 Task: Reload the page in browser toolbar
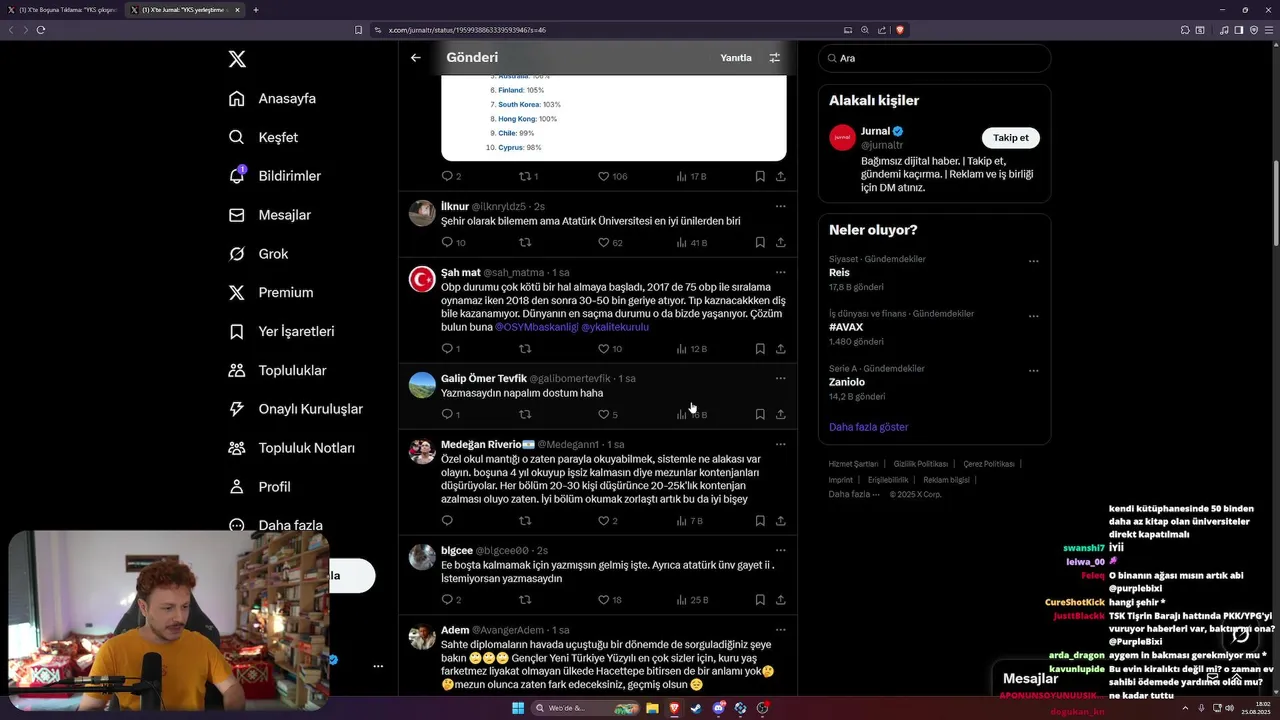coord(41,30)
